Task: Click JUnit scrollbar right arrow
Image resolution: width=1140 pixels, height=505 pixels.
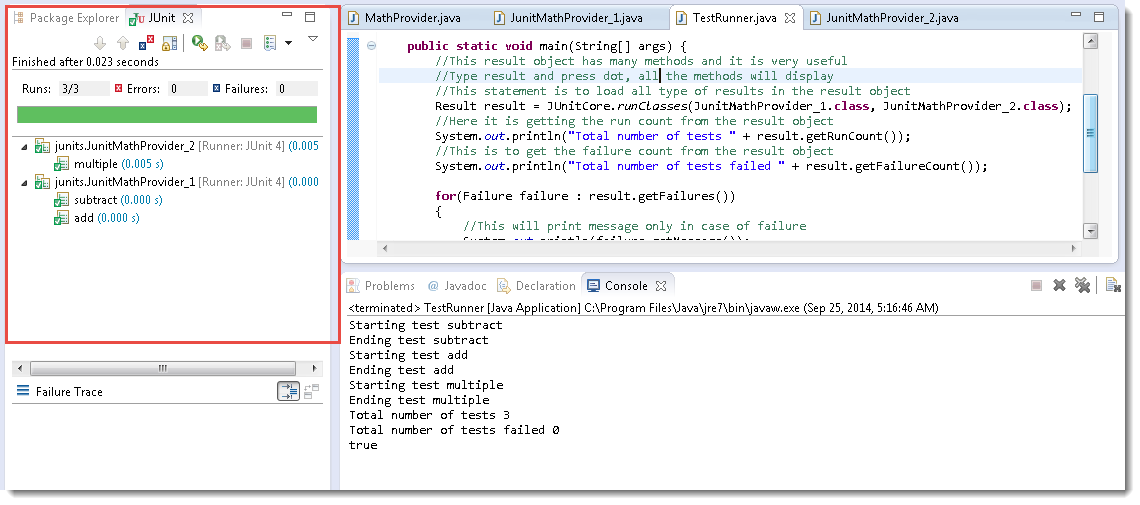Action: point(314,368)
